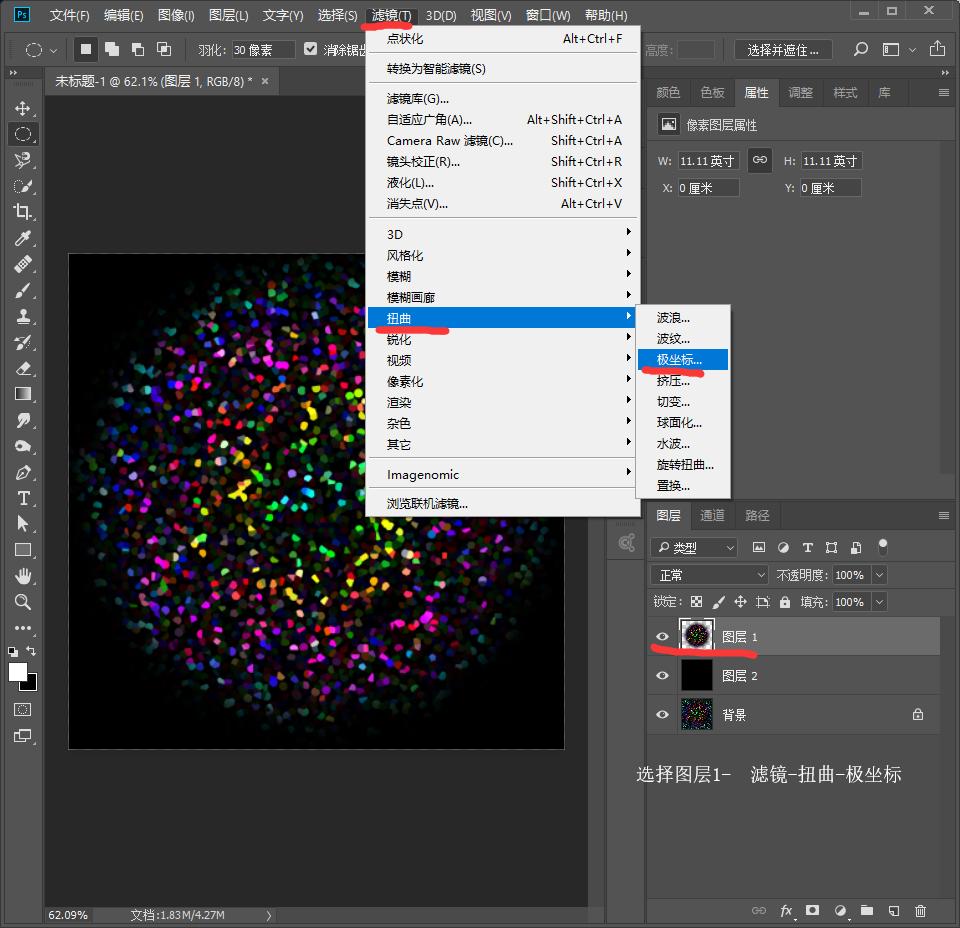
Task: Switch to the 通道 channels tab
Action: tap(712, 515)
